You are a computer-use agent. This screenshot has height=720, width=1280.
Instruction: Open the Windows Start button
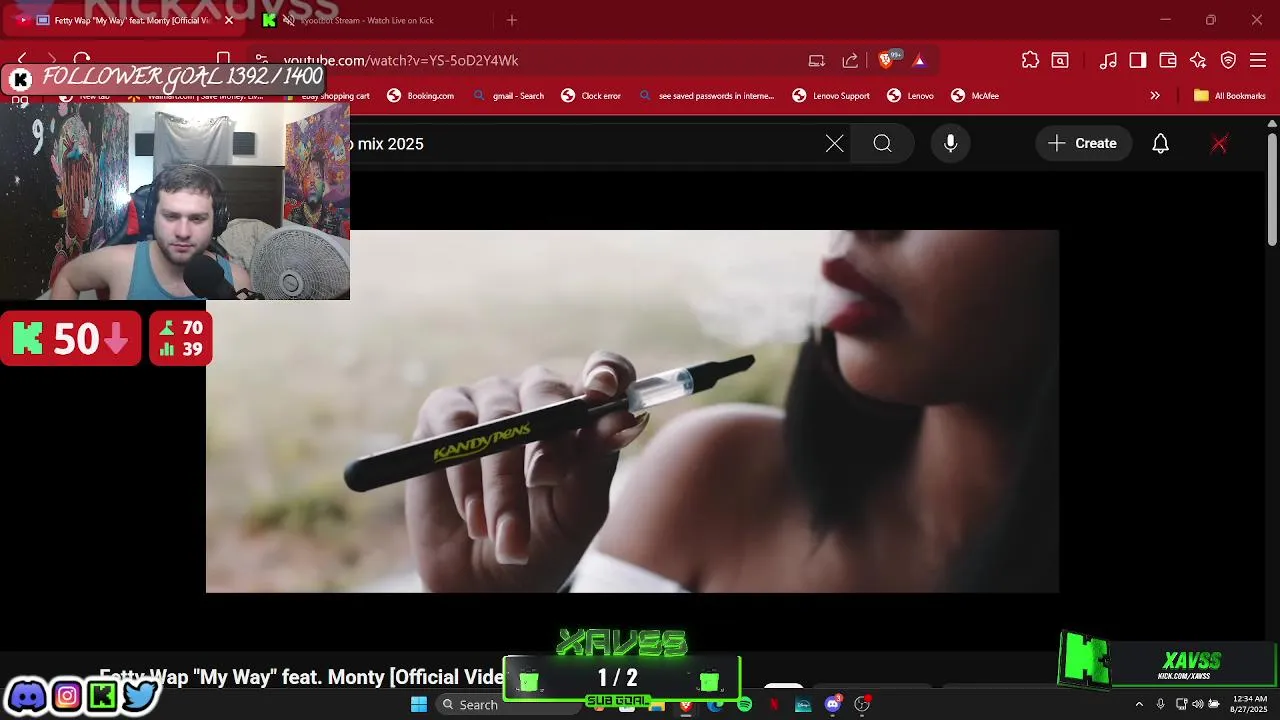(419, 705)
